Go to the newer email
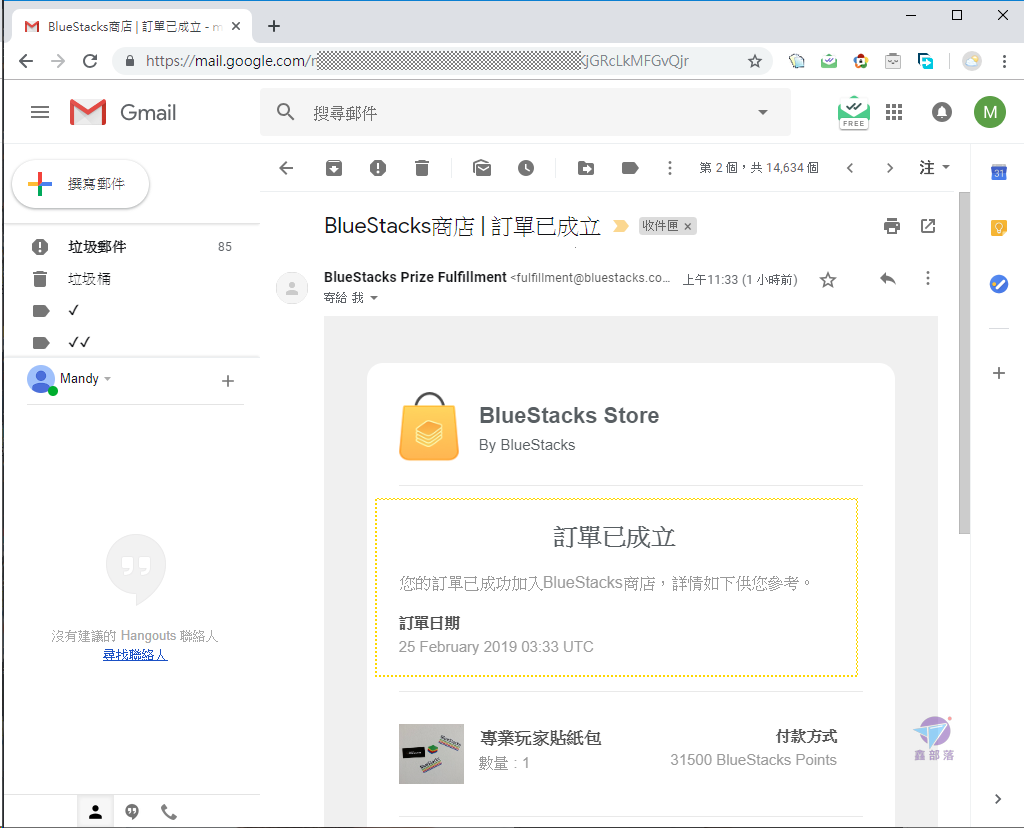Screen dimensions: 1024x828 click(850, 168)
